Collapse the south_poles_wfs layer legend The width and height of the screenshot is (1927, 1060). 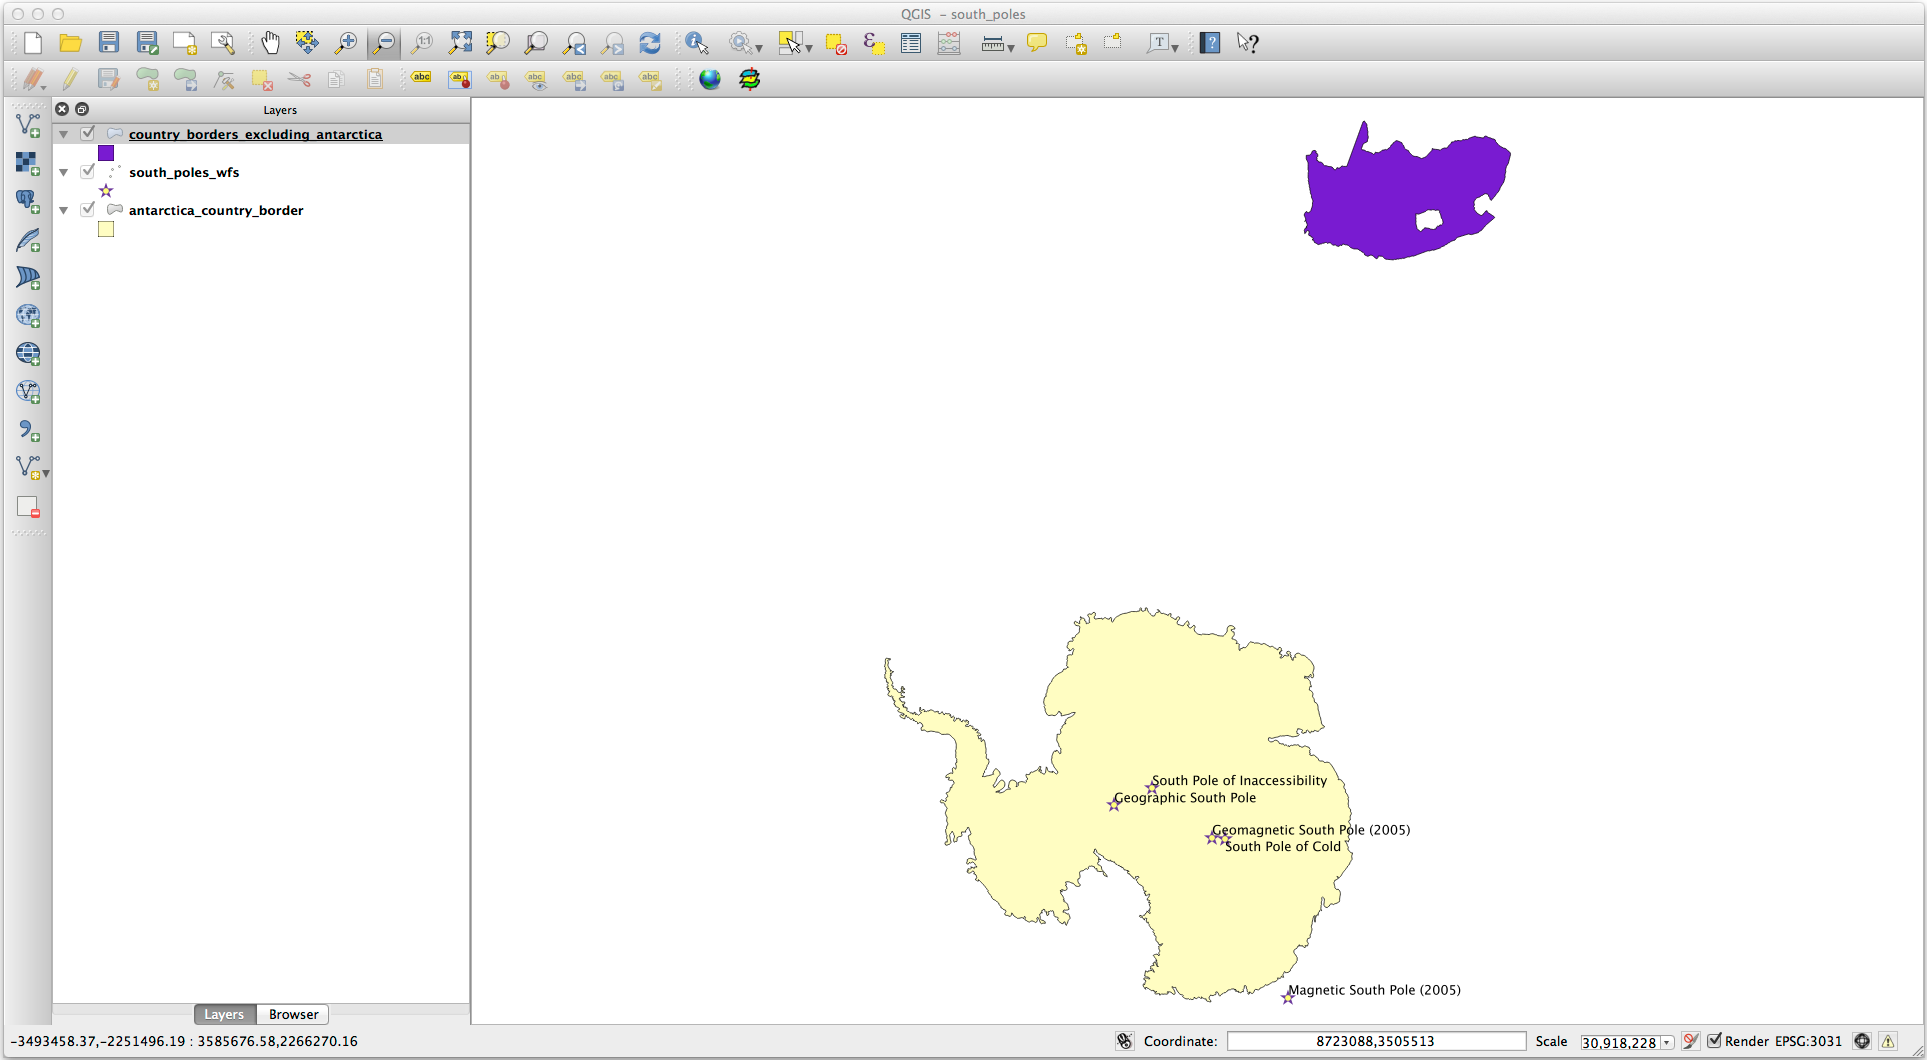pos(64,172)
